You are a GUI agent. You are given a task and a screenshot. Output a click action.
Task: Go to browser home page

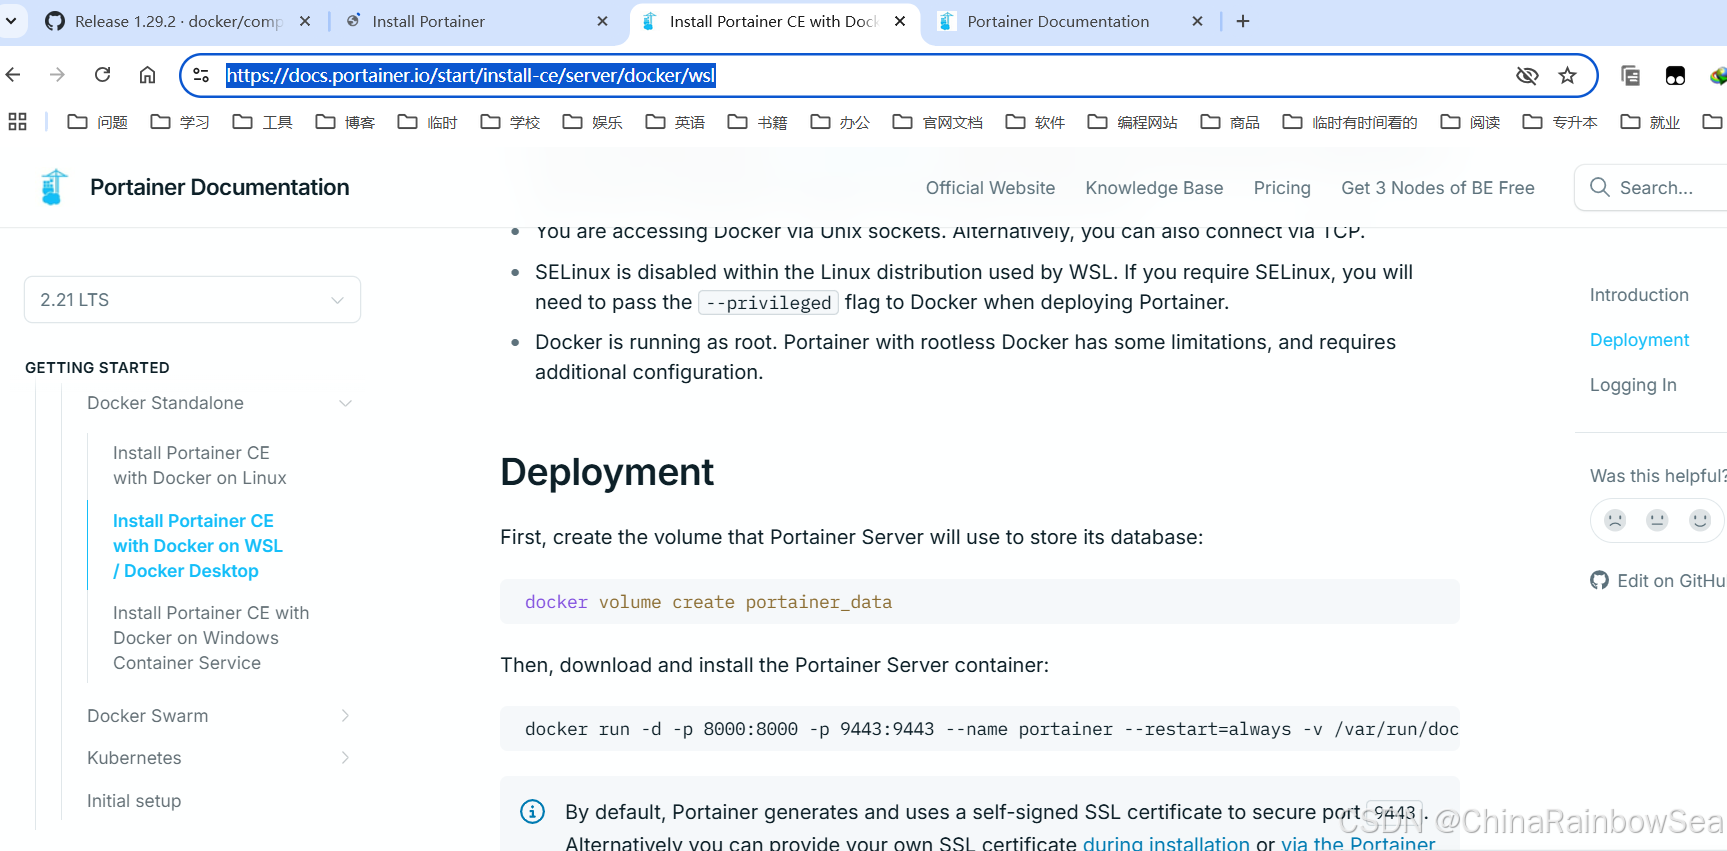point(147,75)
